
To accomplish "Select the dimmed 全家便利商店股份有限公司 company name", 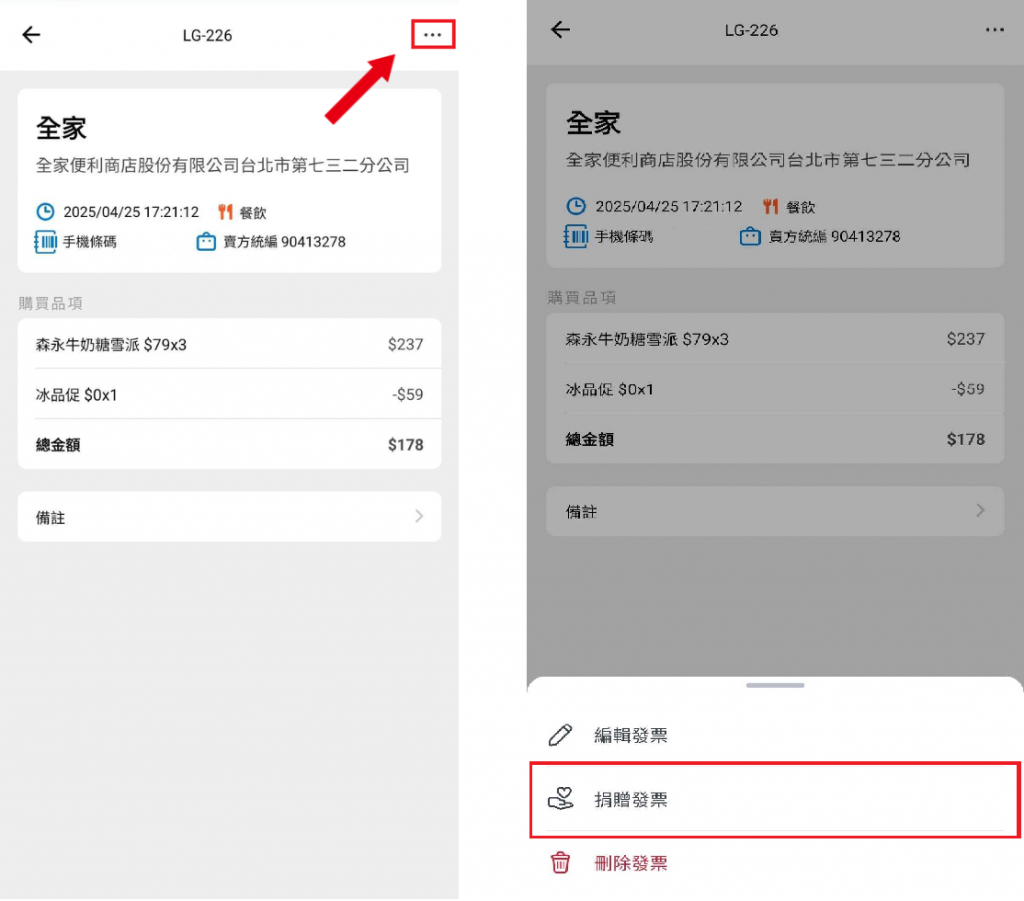I will click(768, 160).
